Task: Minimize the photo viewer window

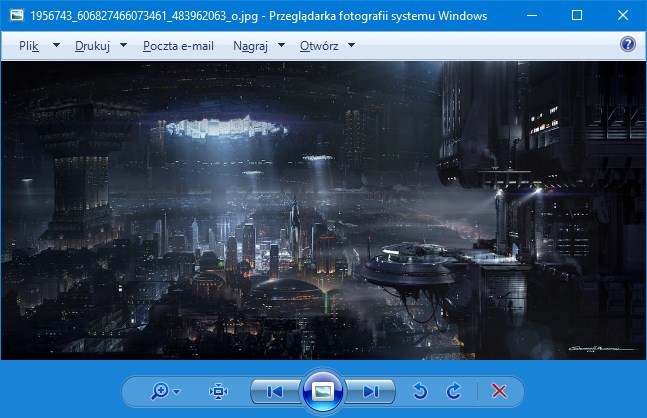Action: tap(532, 16)
